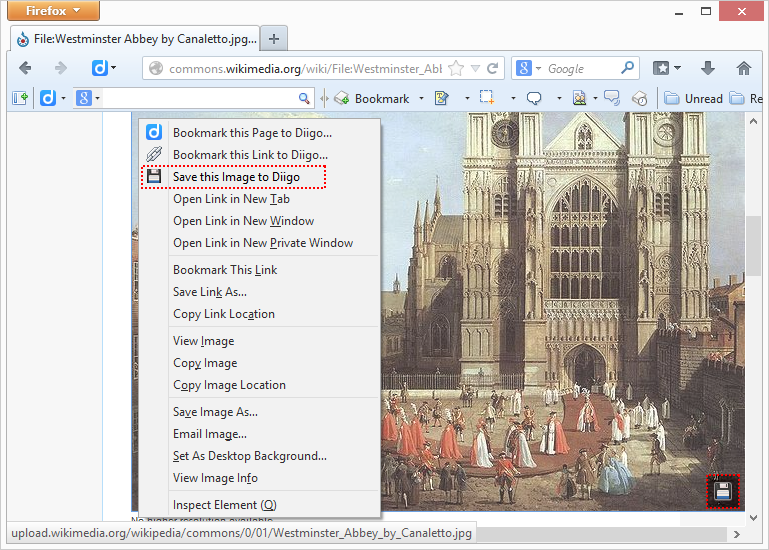Click the URL address field
The image size is (769, 550).
coord(305,69)
